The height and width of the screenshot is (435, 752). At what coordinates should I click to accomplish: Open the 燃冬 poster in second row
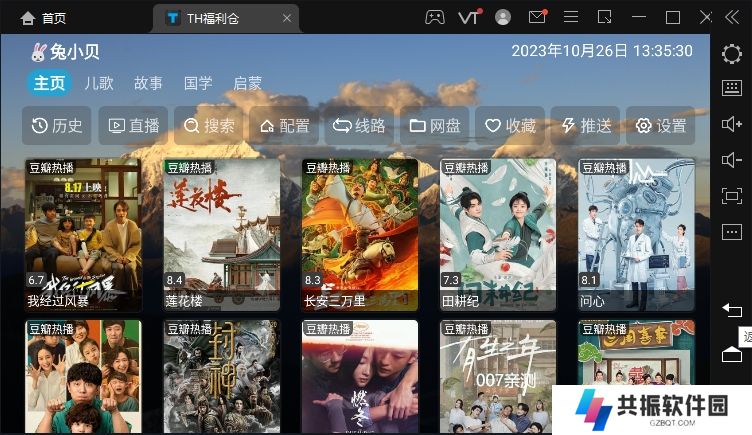pyautogui.click(x=360, y=377)
